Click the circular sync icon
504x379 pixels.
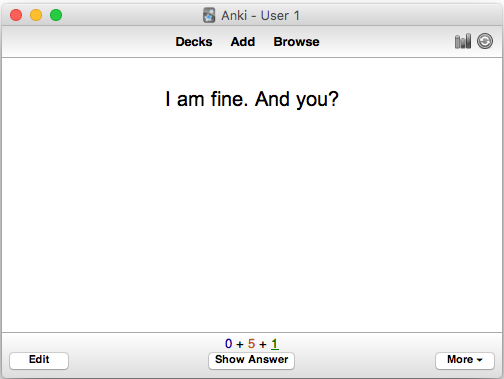(485, 41)
